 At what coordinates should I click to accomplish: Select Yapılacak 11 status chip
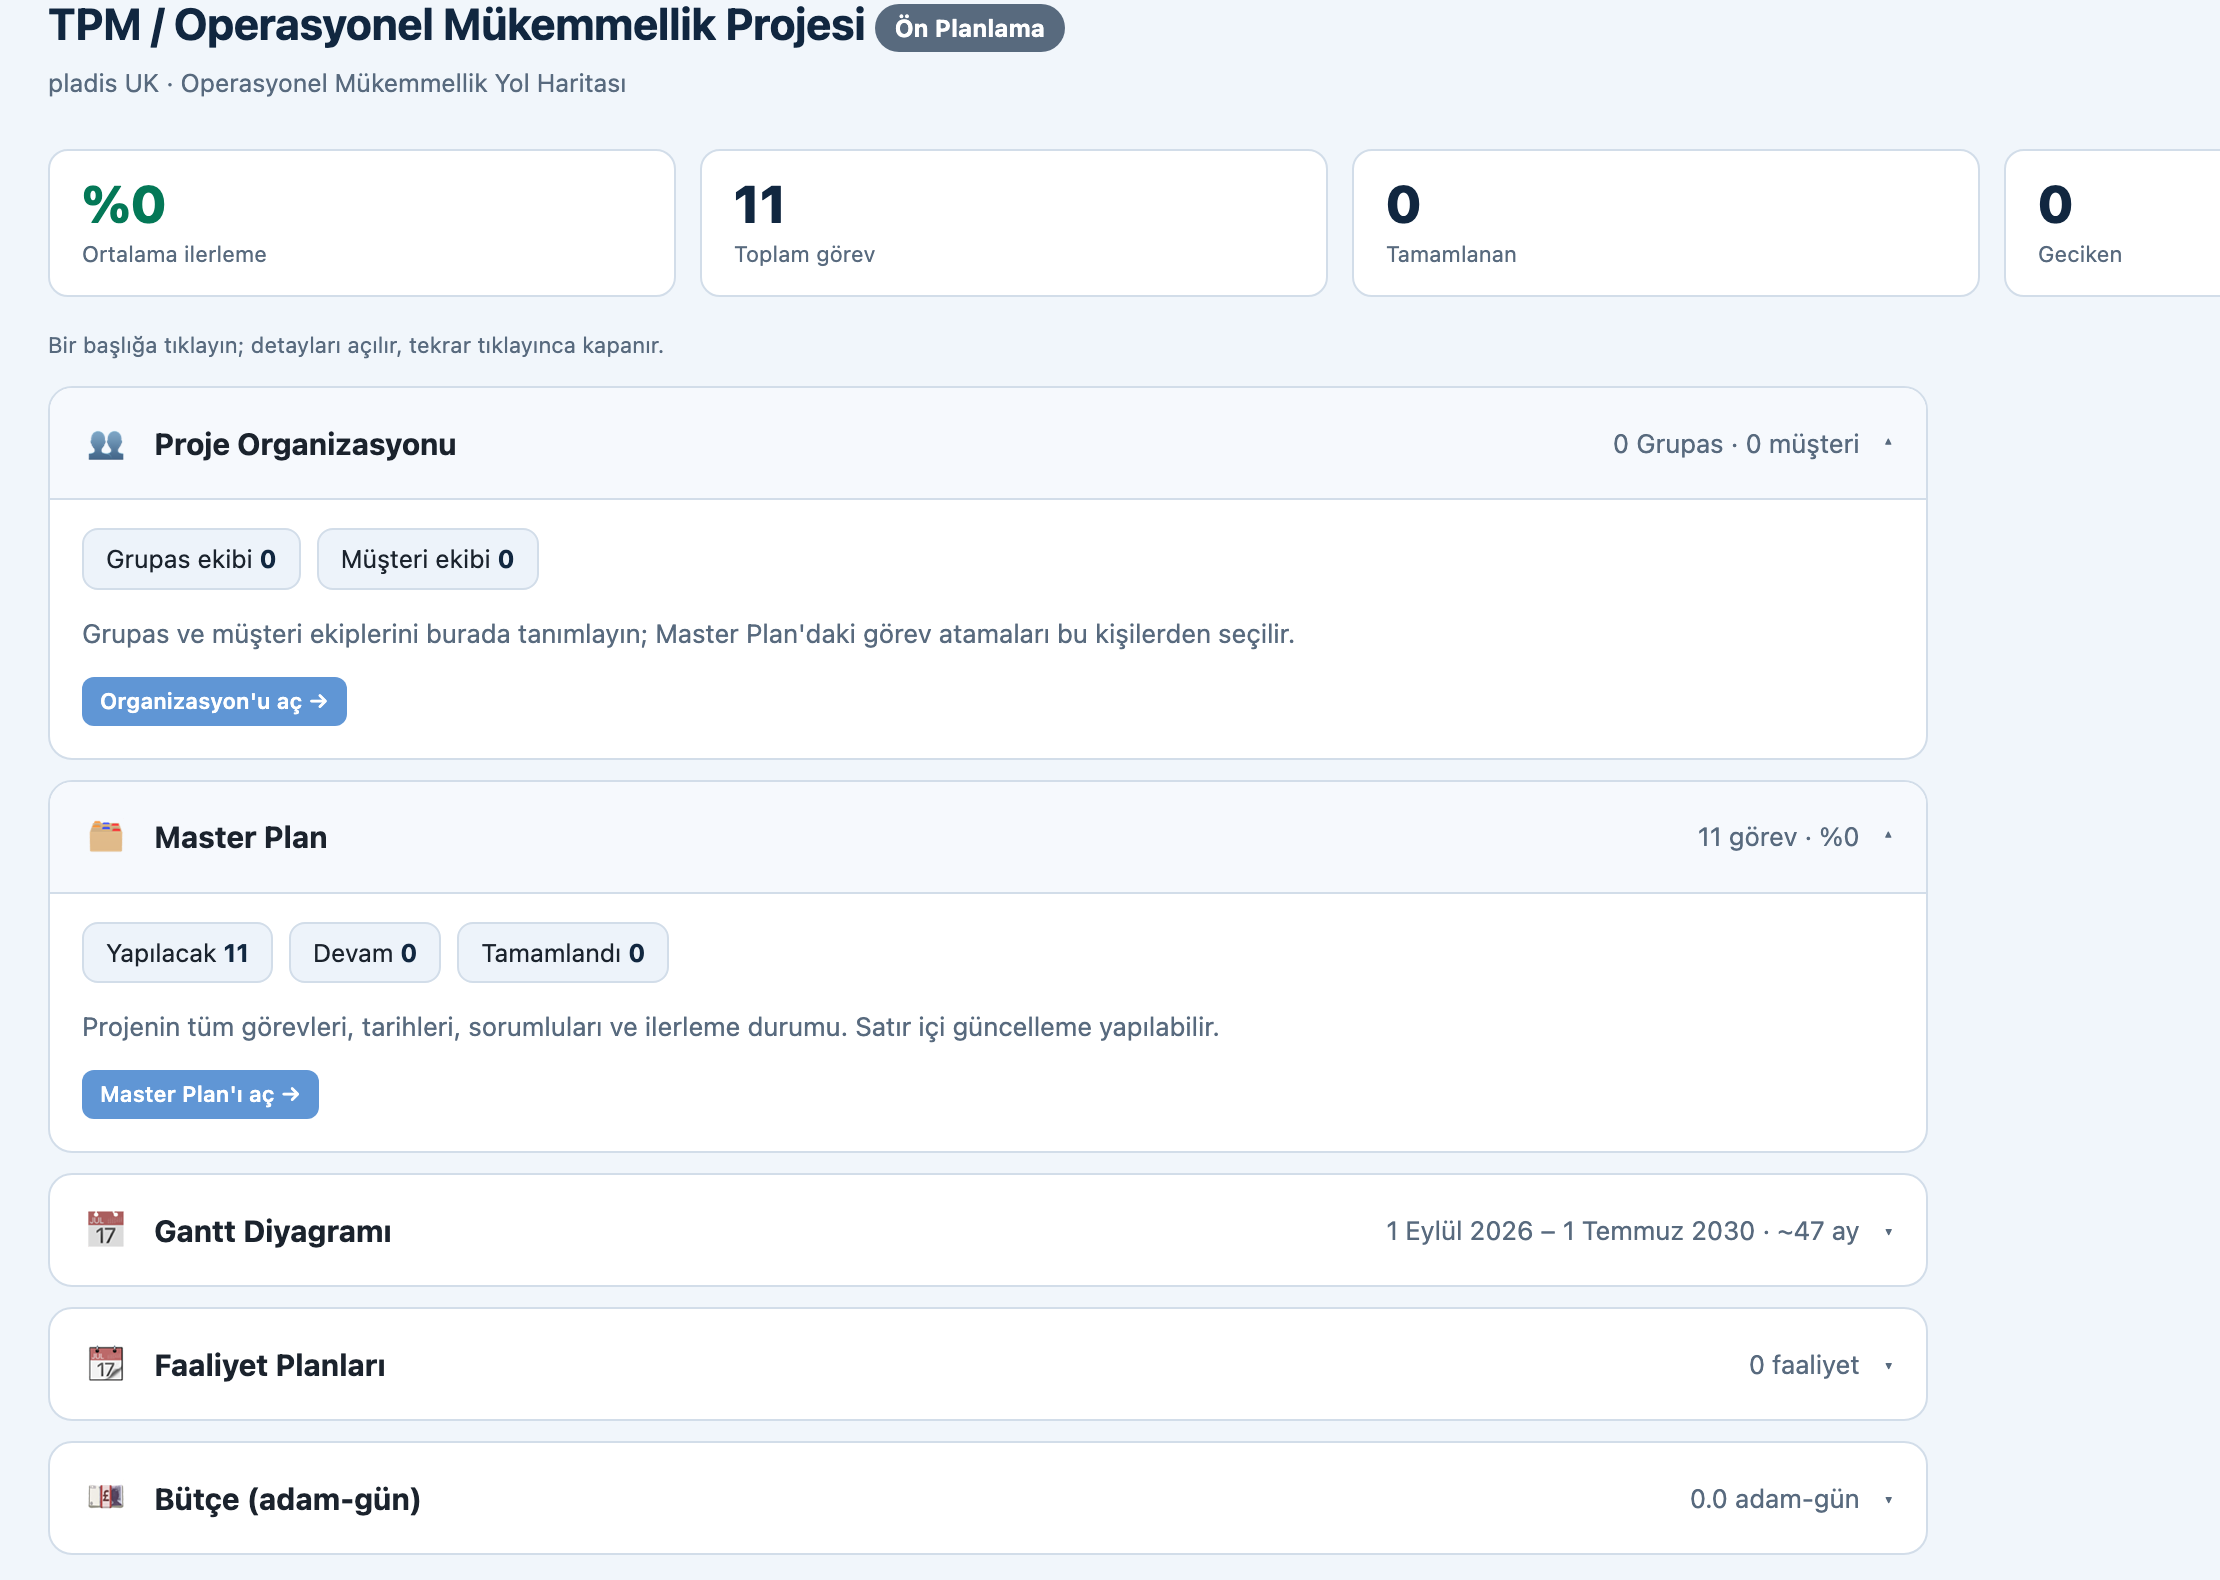click(177, 952)
